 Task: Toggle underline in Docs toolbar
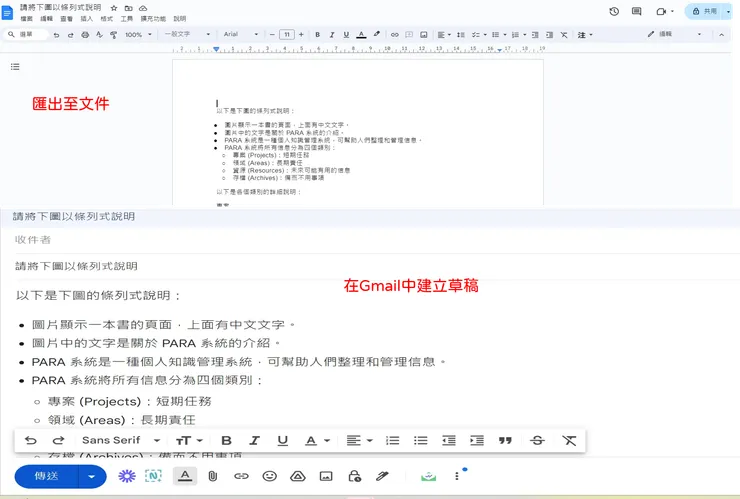coord(346,34)
